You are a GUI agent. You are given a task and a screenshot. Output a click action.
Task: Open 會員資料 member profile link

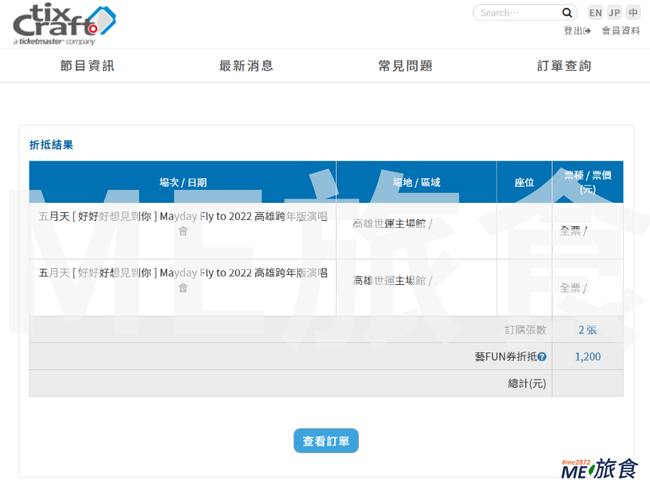tap(621, 31)
